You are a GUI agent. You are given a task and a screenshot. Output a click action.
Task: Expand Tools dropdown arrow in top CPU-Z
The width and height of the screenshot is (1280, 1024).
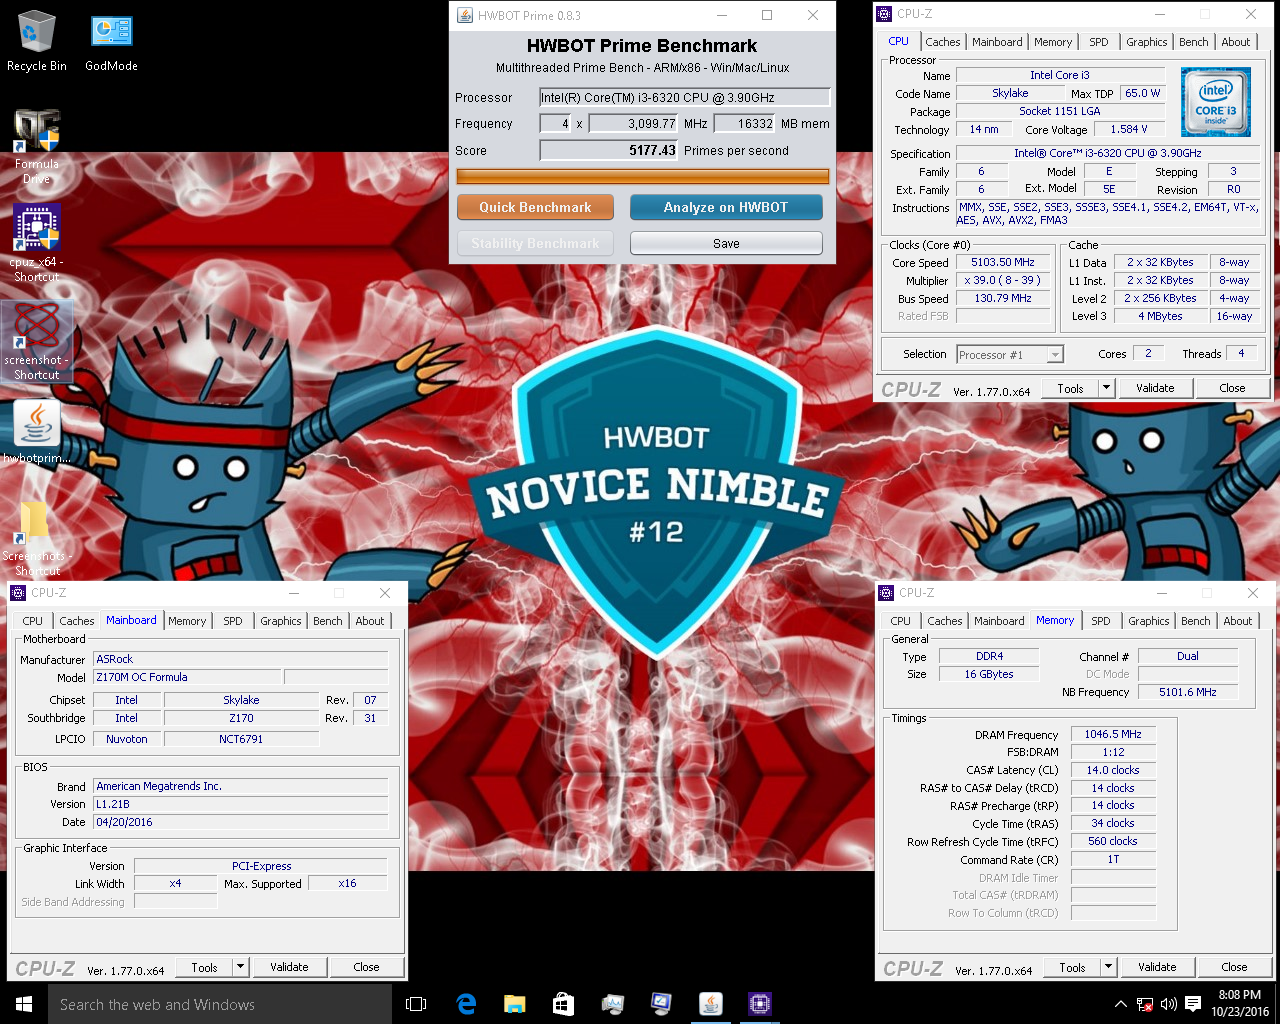pyautogui.click(x=1106, y=388)
